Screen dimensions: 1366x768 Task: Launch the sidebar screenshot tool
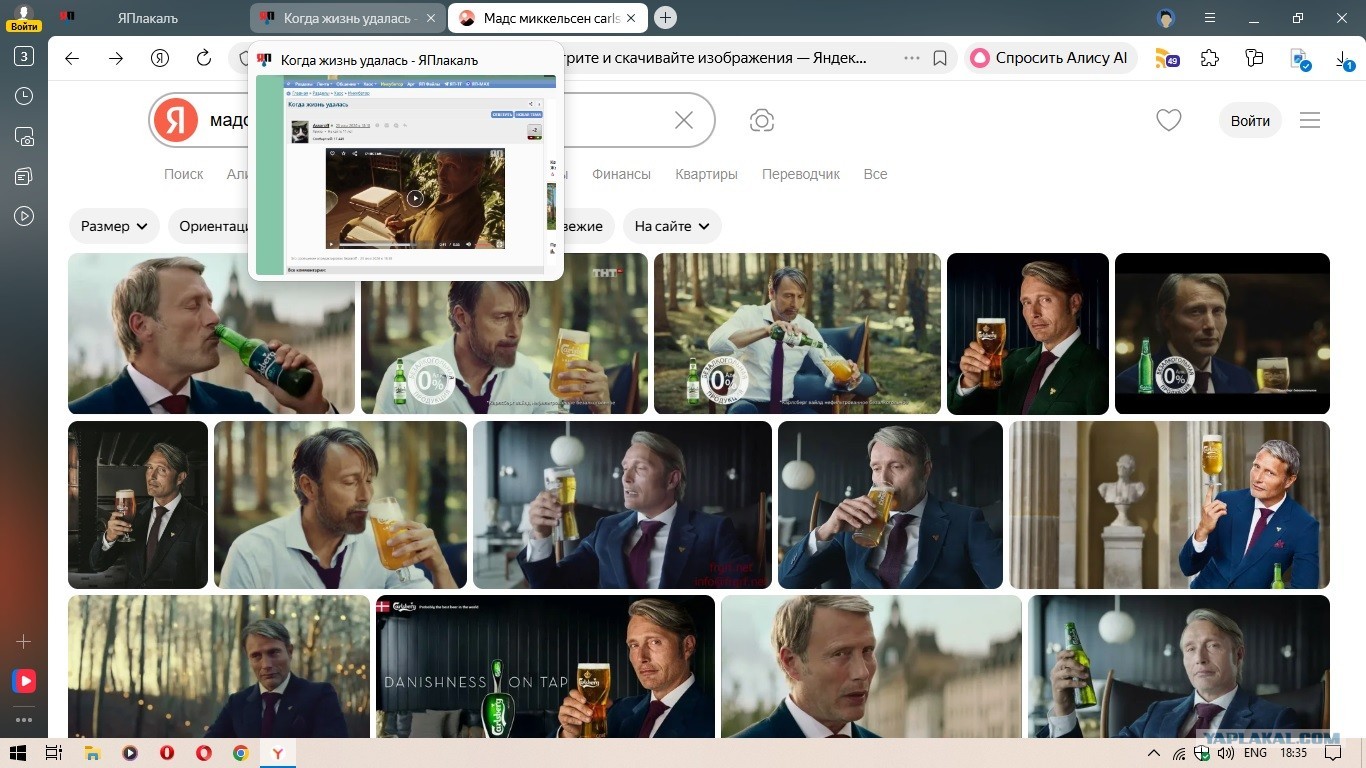pos(24,137)
